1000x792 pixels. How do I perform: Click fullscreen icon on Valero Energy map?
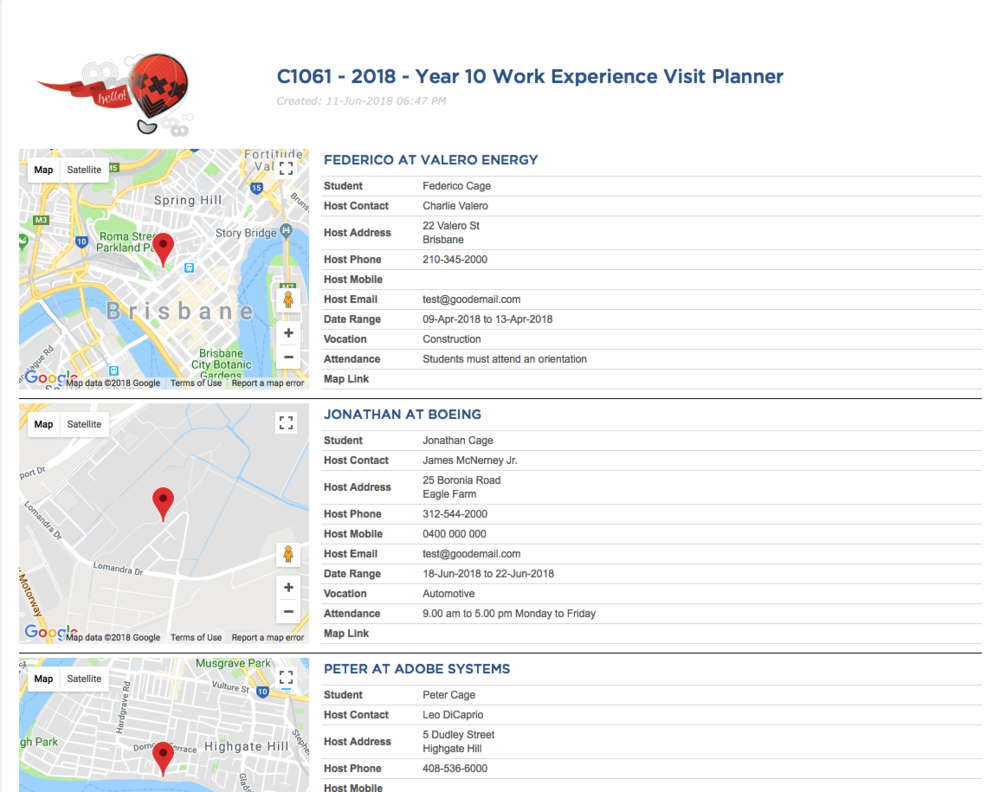coord(286,168)
